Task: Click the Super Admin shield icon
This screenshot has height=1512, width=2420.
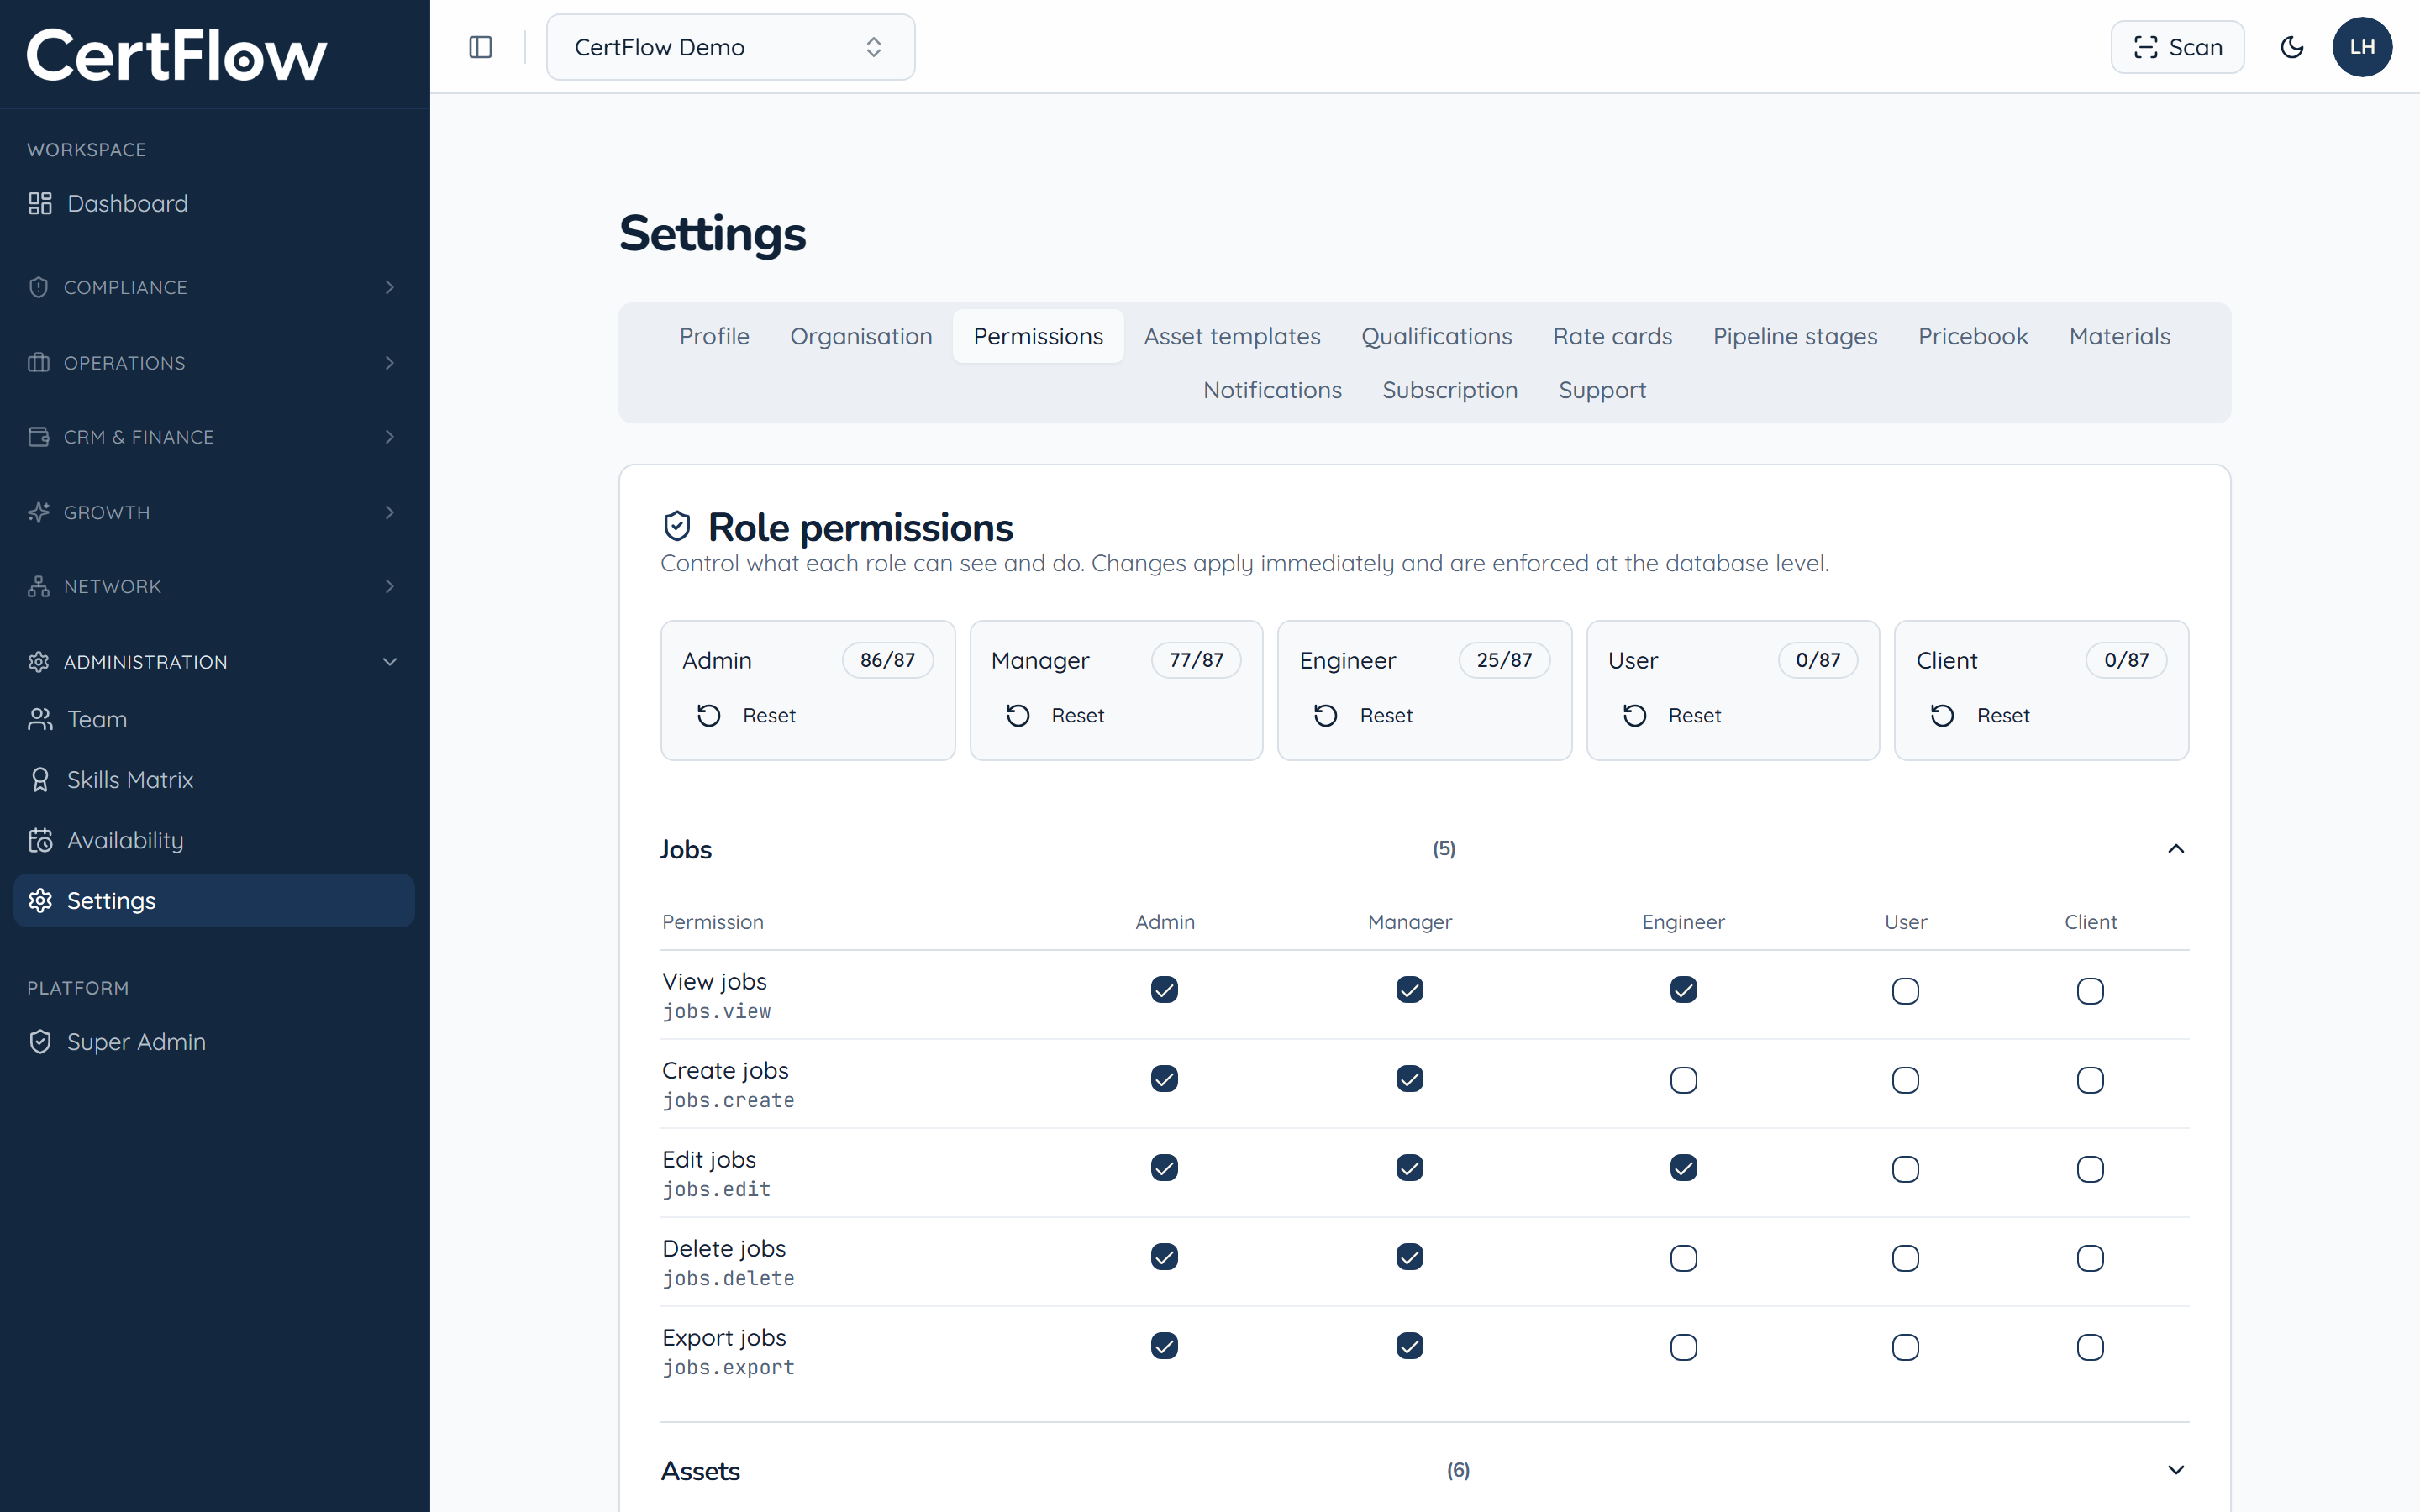Action: (x=40, y=1042)
